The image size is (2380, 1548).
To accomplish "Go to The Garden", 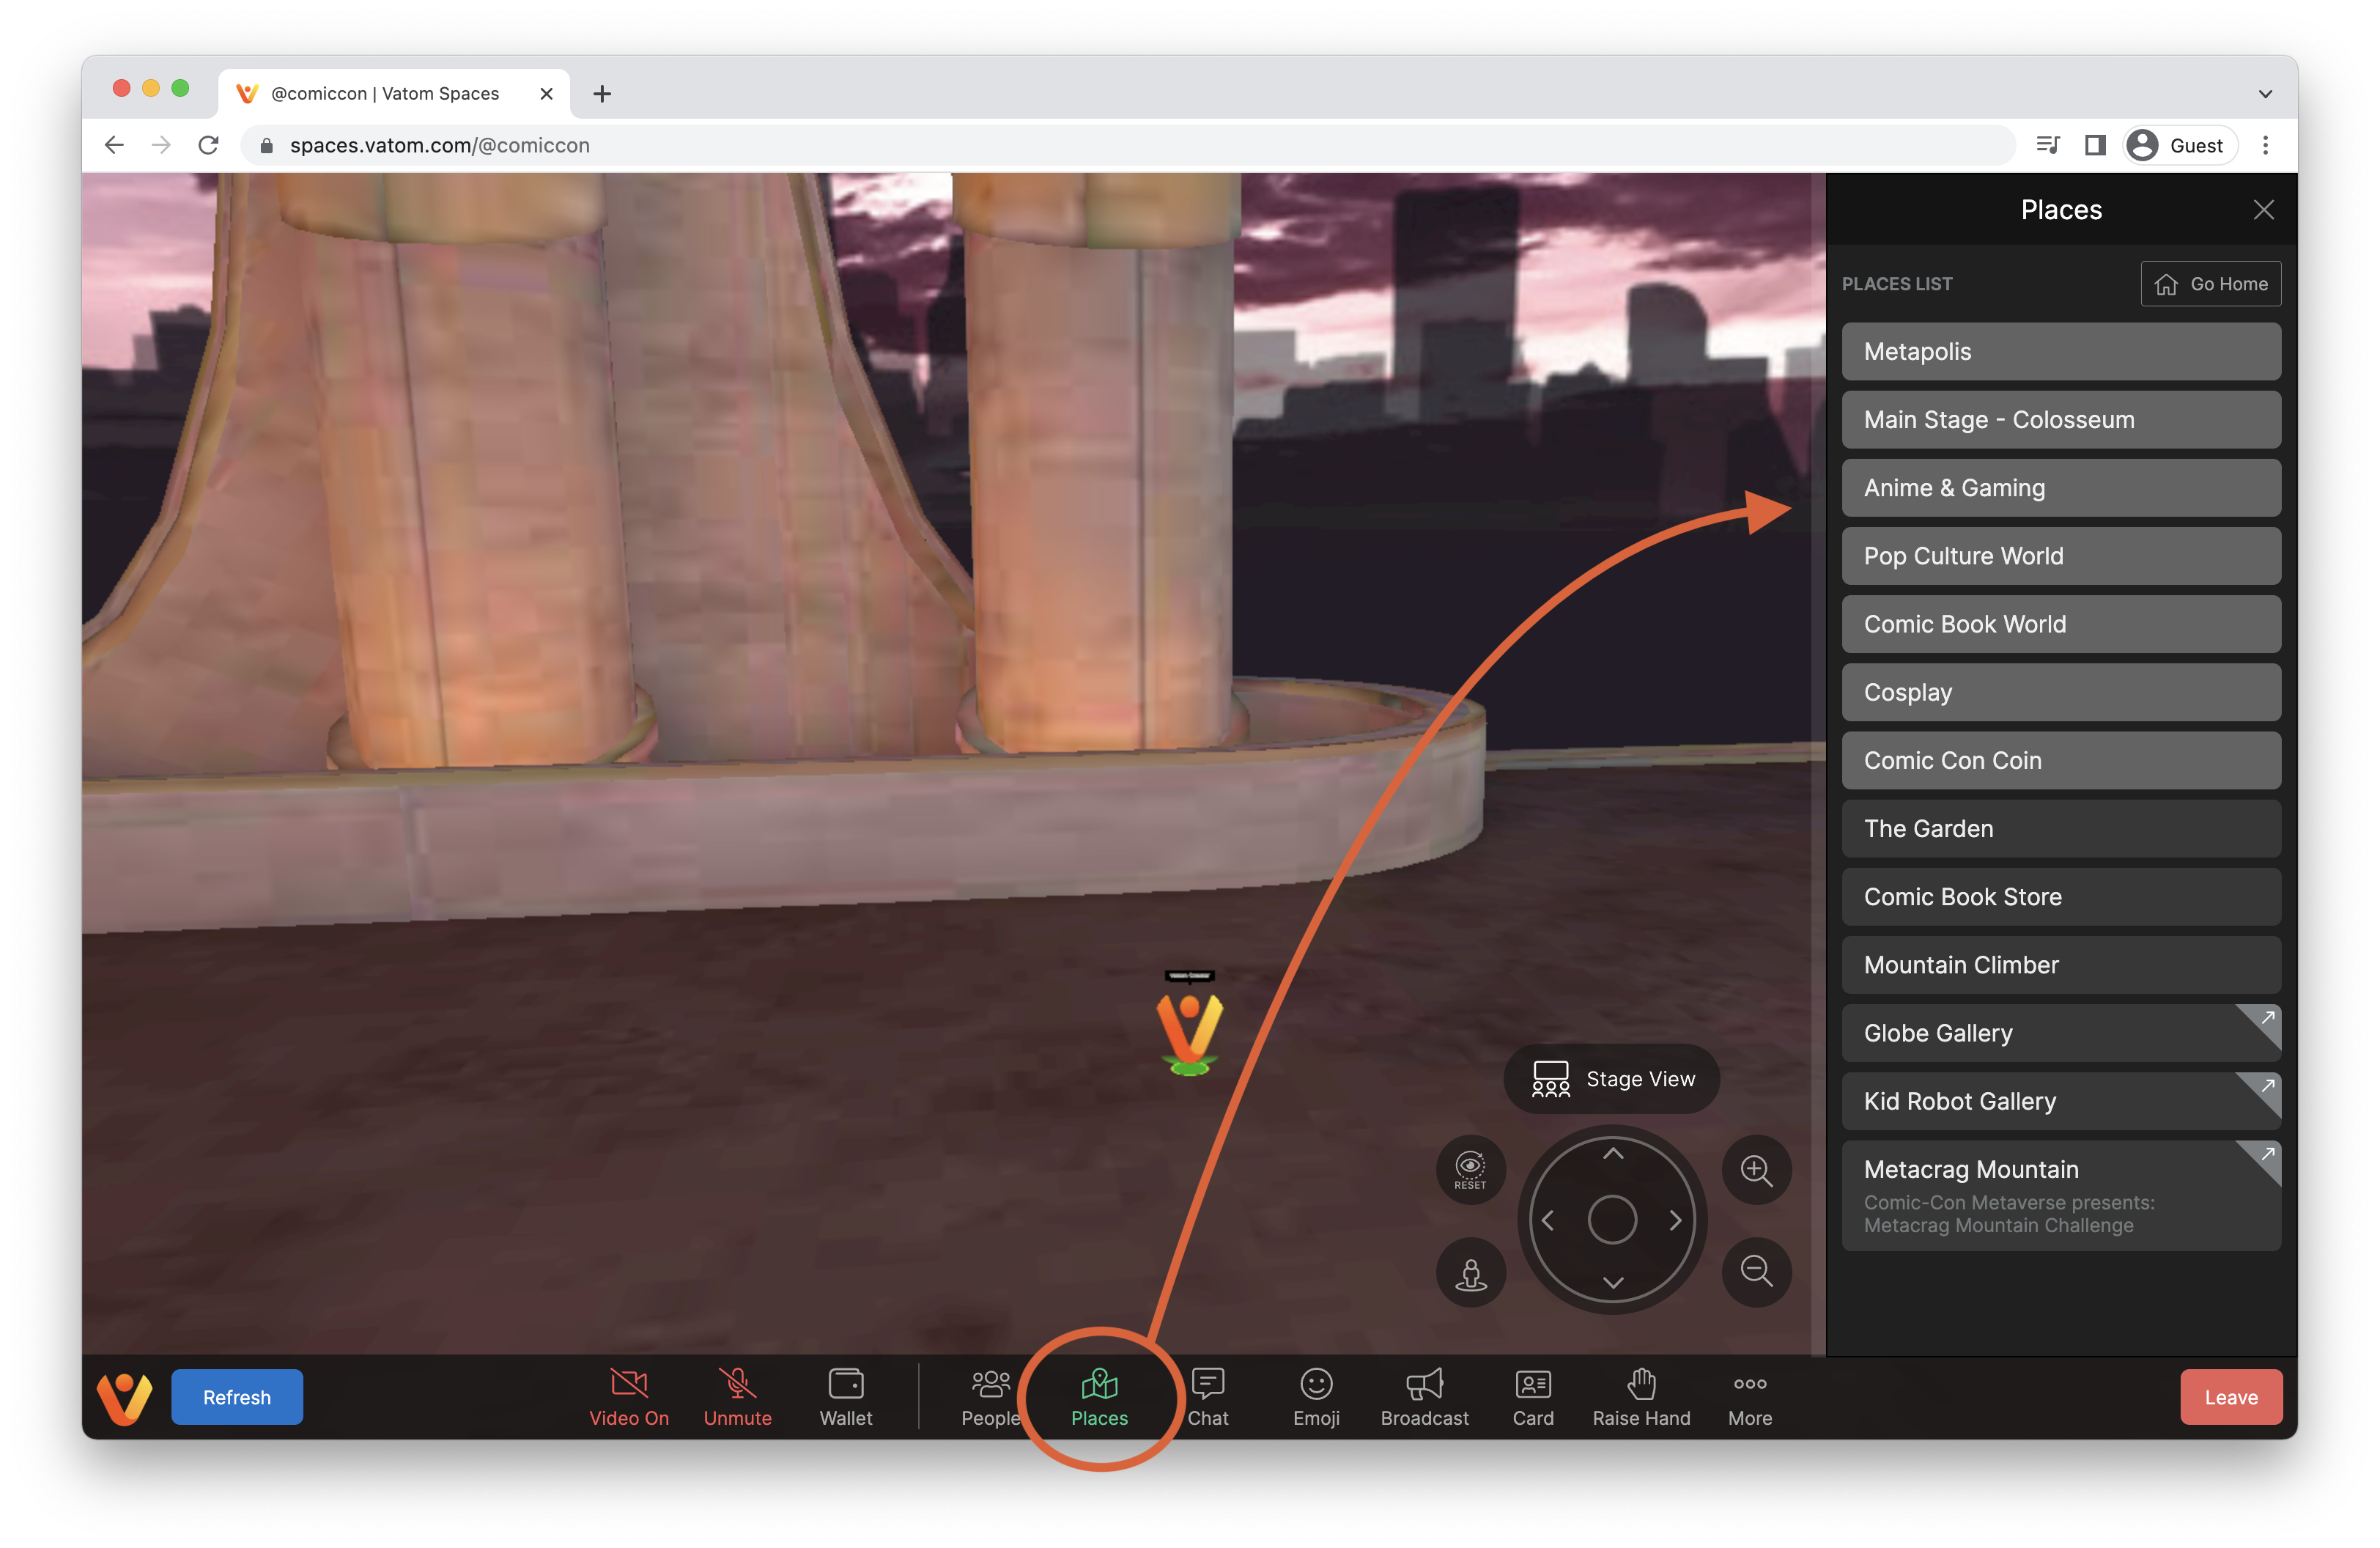I will pos(2061,829).
